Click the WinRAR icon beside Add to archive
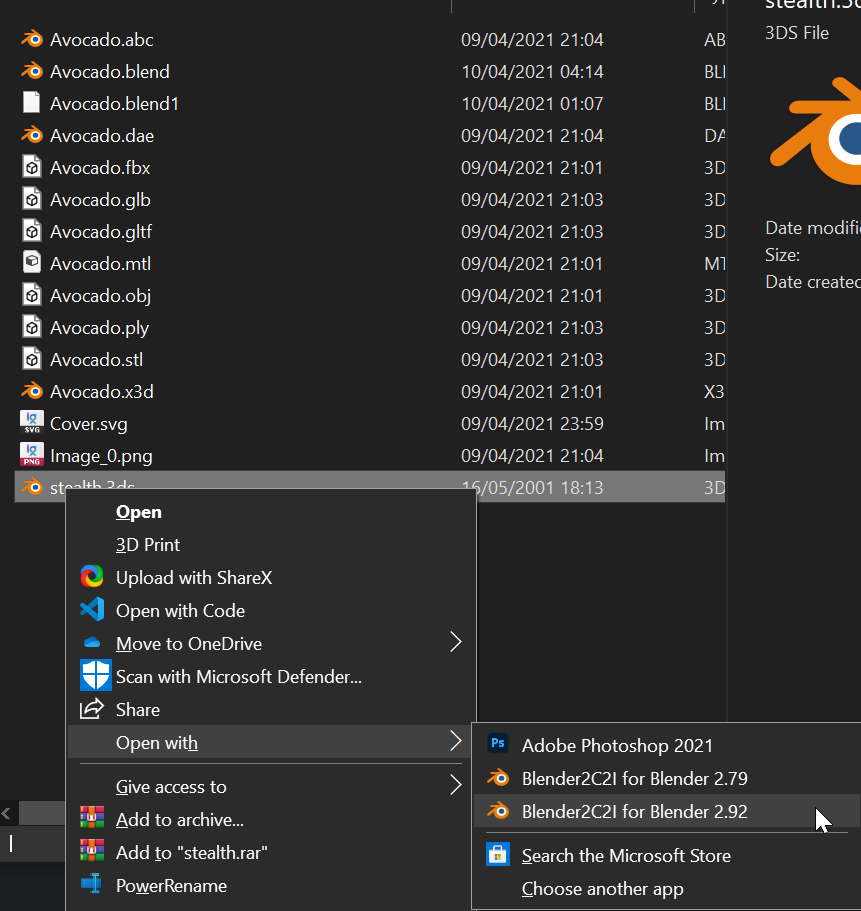 click(x=92, y=818)
